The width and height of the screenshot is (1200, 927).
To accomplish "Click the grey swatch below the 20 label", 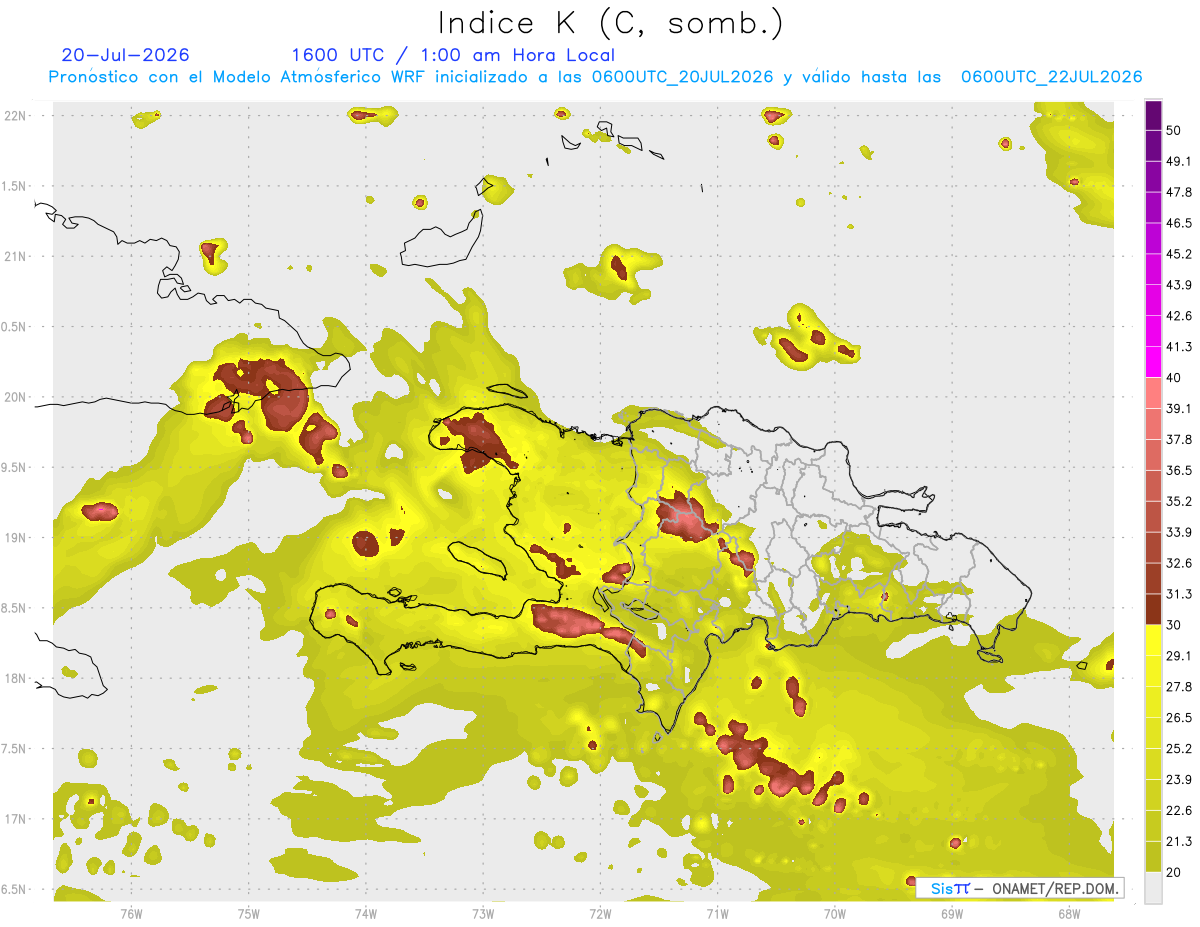I will 1153,888.
